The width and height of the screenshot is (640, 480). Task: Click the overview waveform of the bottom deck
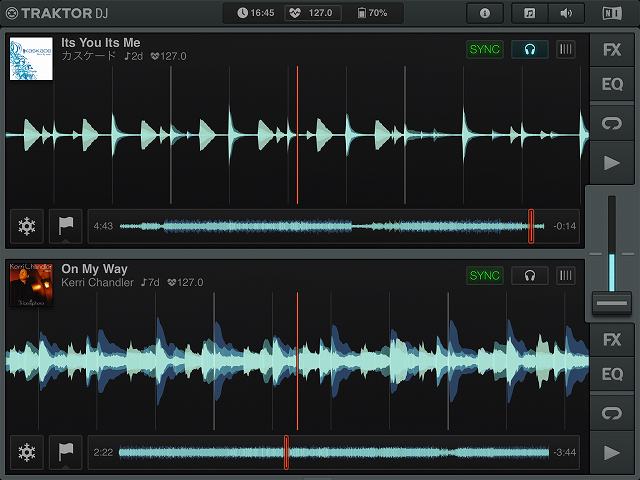tap(334, 452)
